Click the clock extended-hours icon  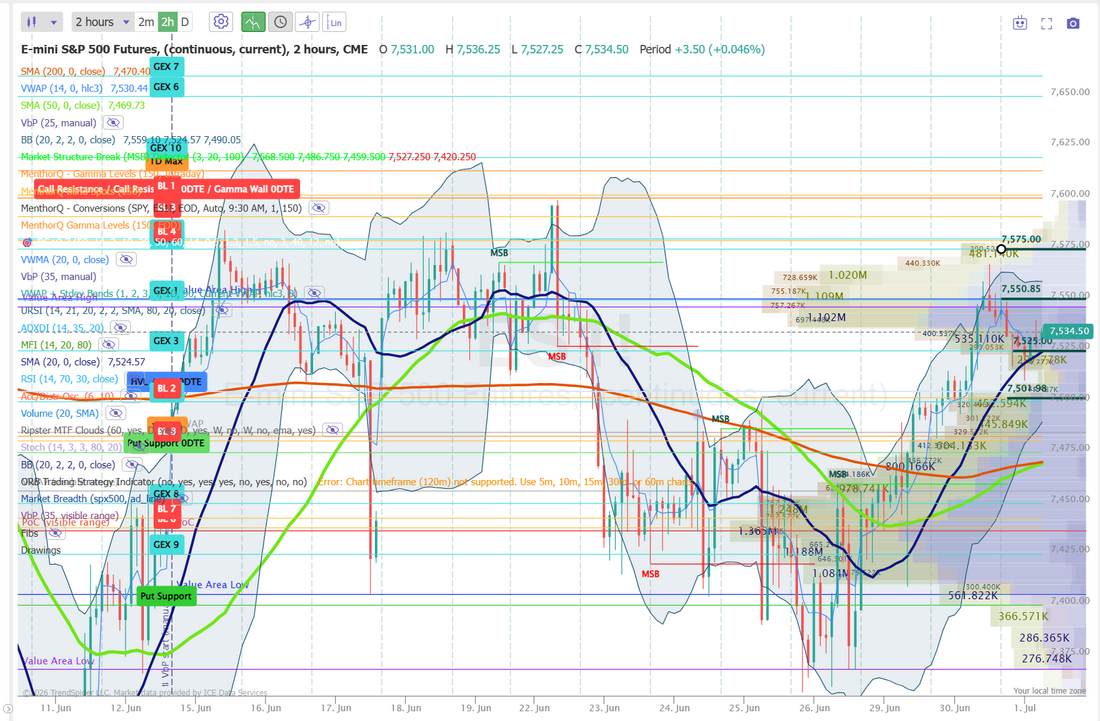(x=280, y=22)
